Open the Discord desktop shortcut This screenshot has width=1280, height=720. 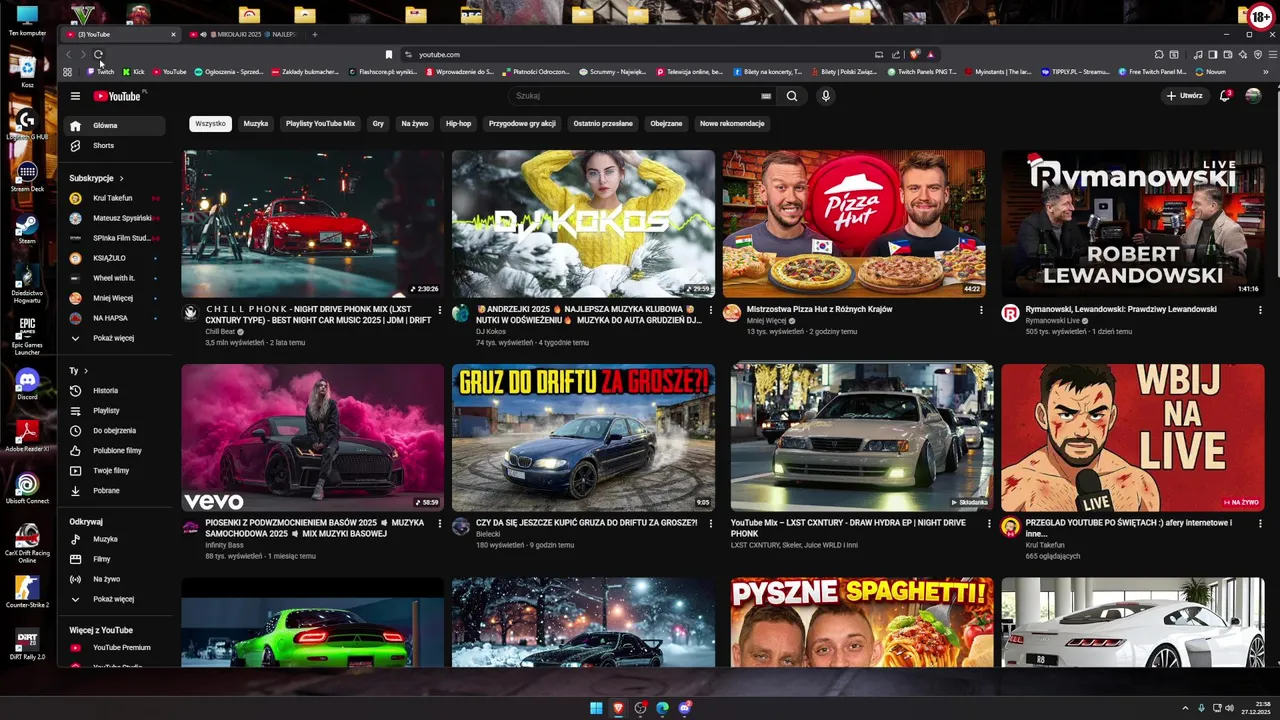point(27,384)
